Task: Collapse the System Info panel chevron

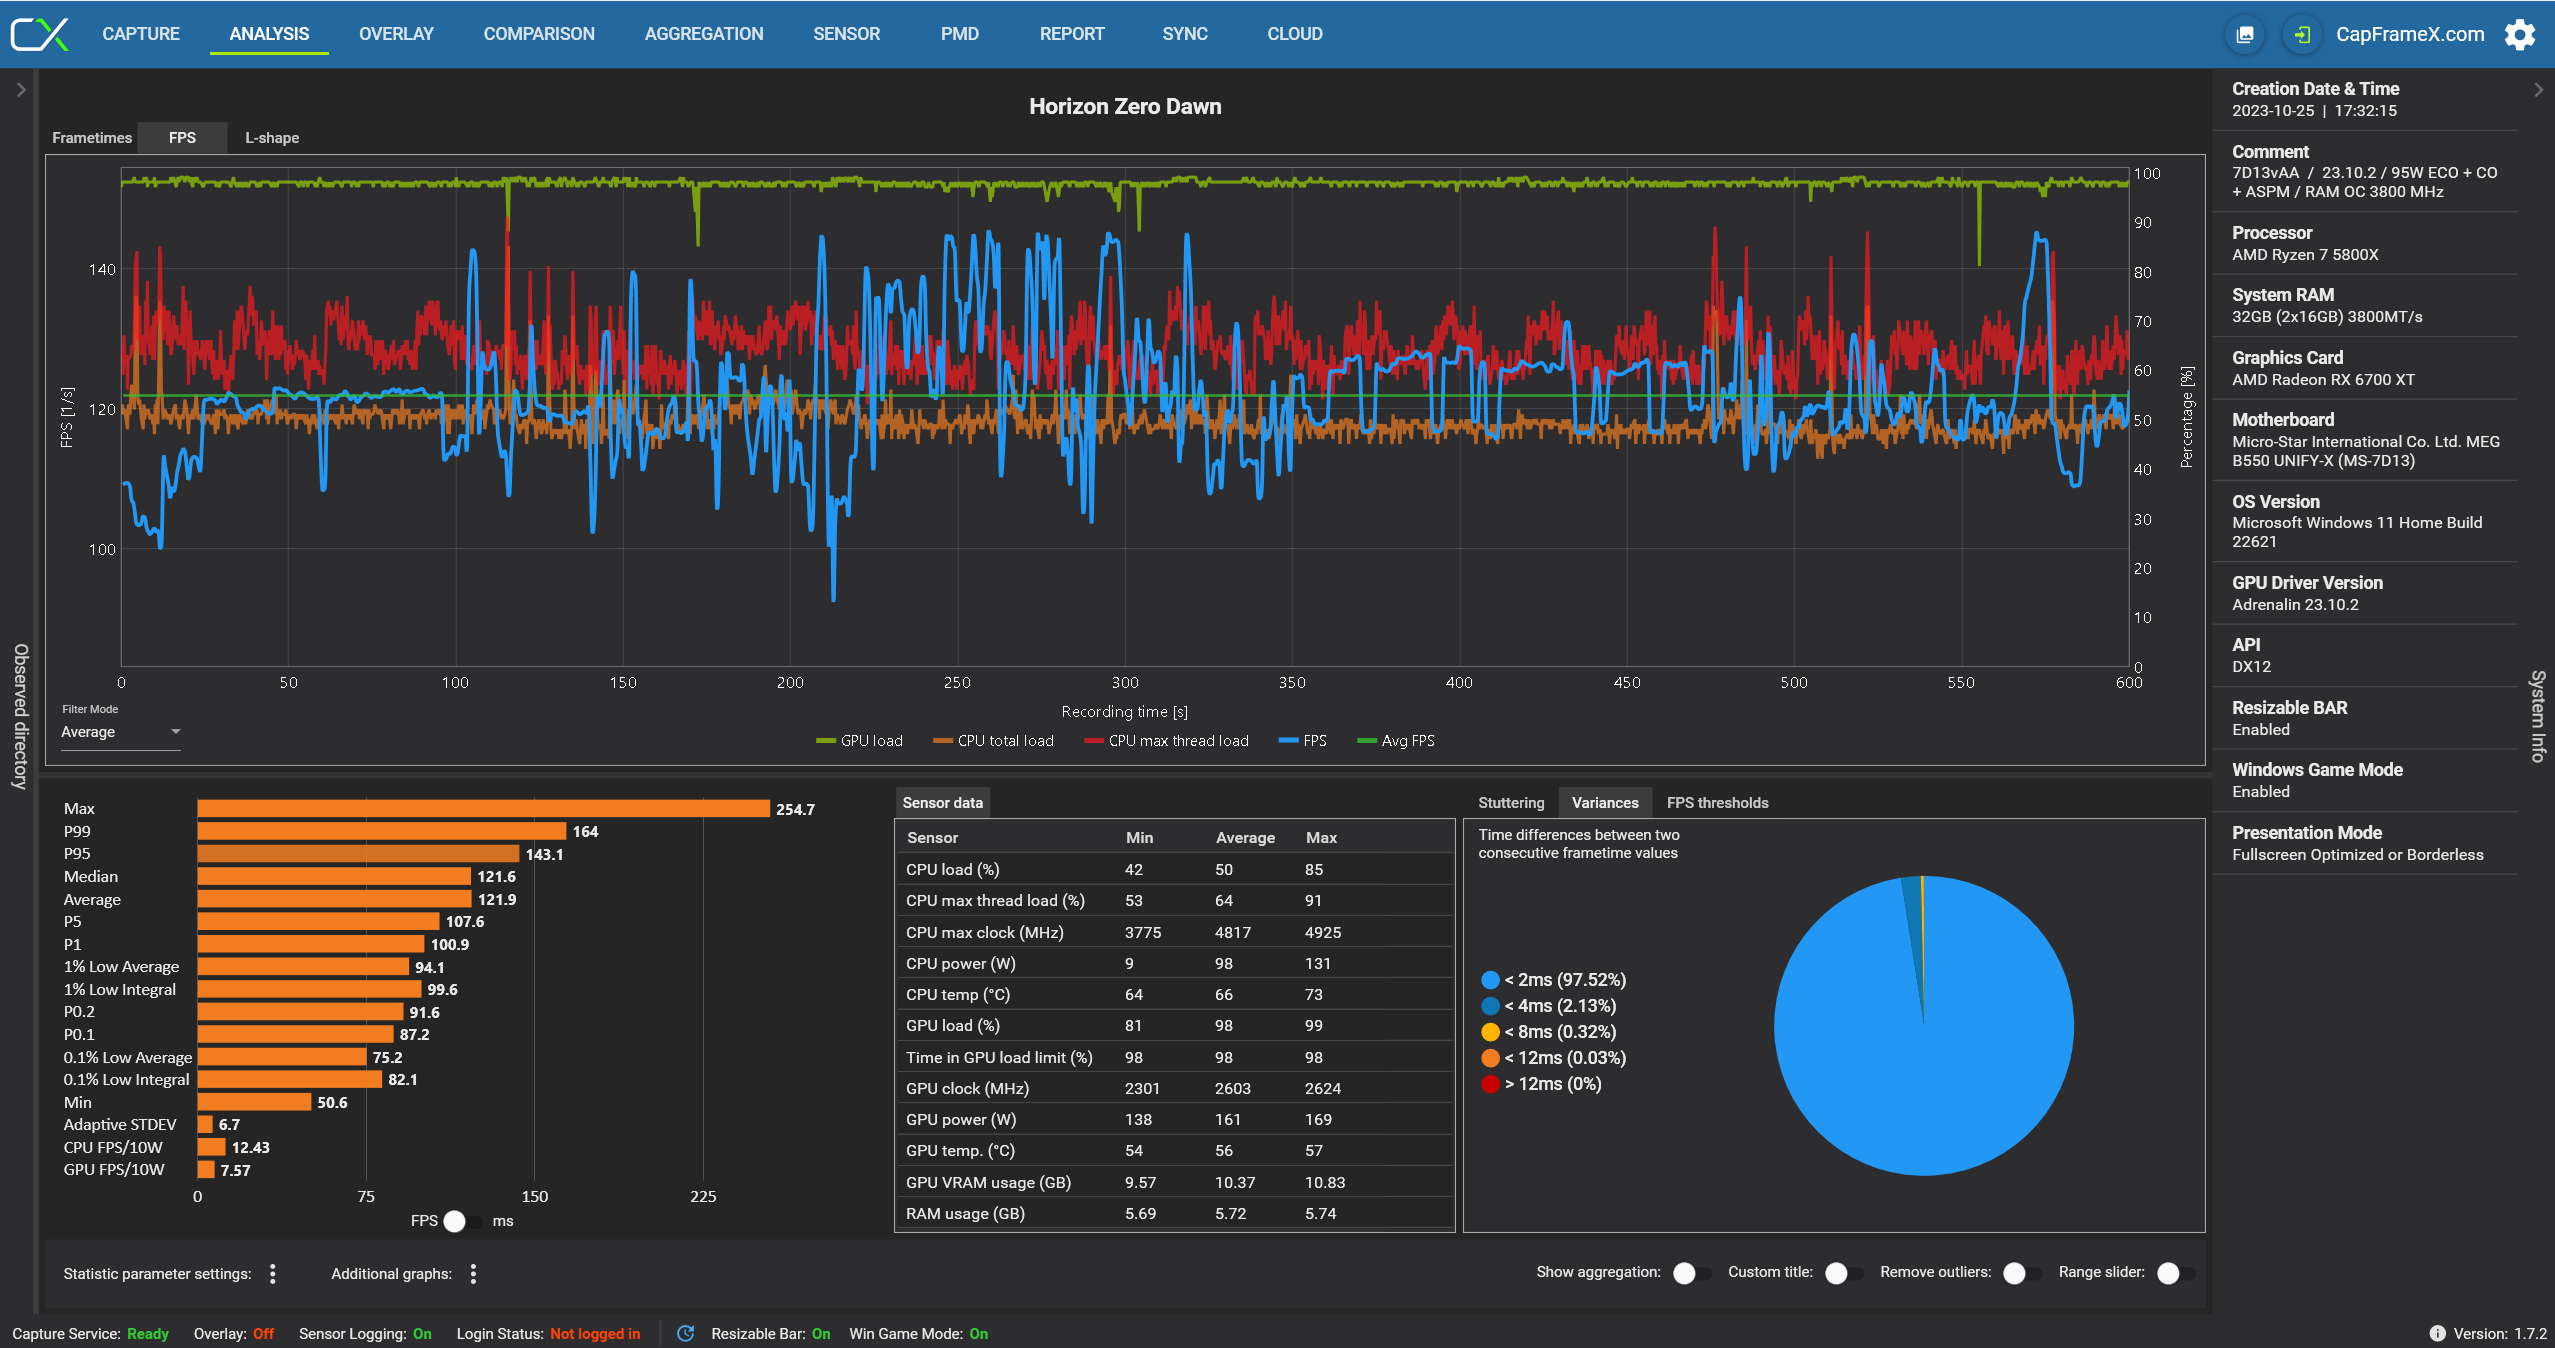Action: coord(2538,90)
